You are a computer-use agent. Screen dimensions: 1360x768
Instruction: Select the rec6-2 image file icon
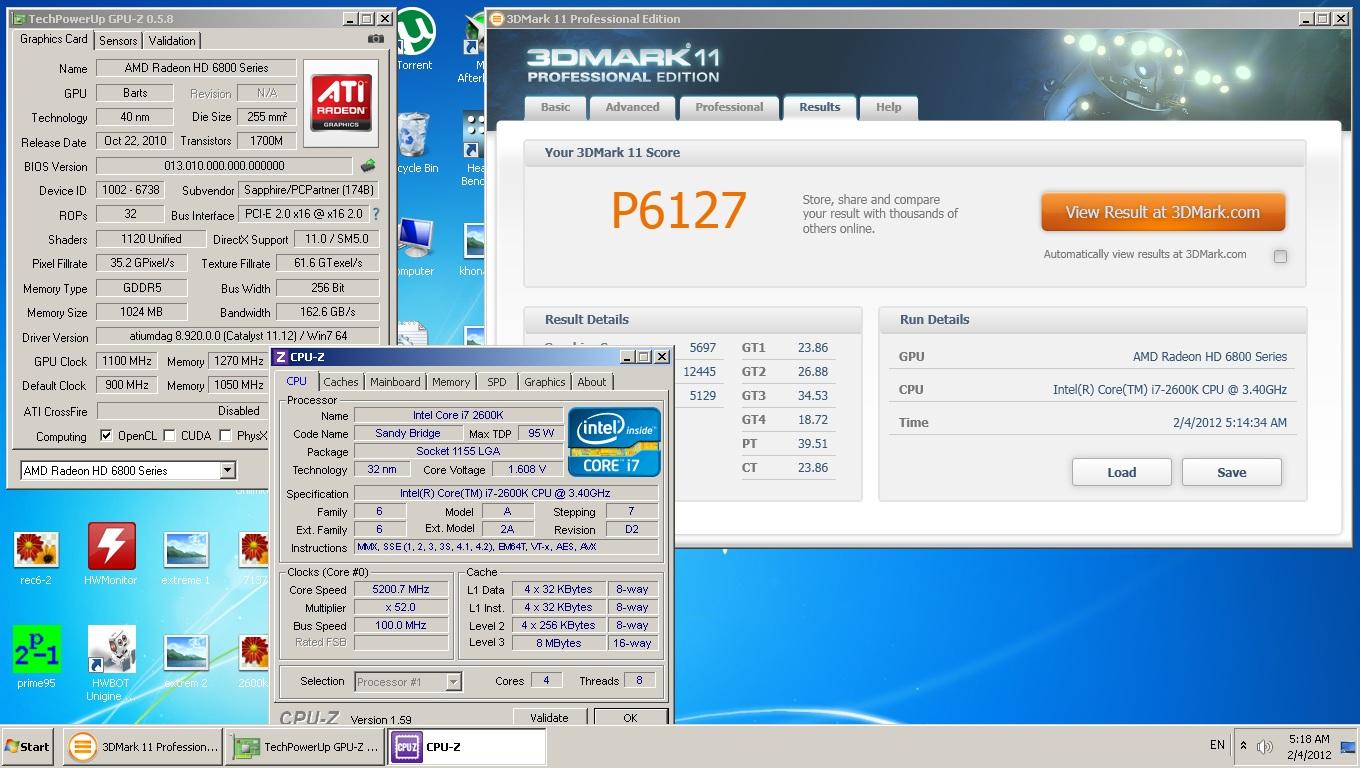pos(36,558)
